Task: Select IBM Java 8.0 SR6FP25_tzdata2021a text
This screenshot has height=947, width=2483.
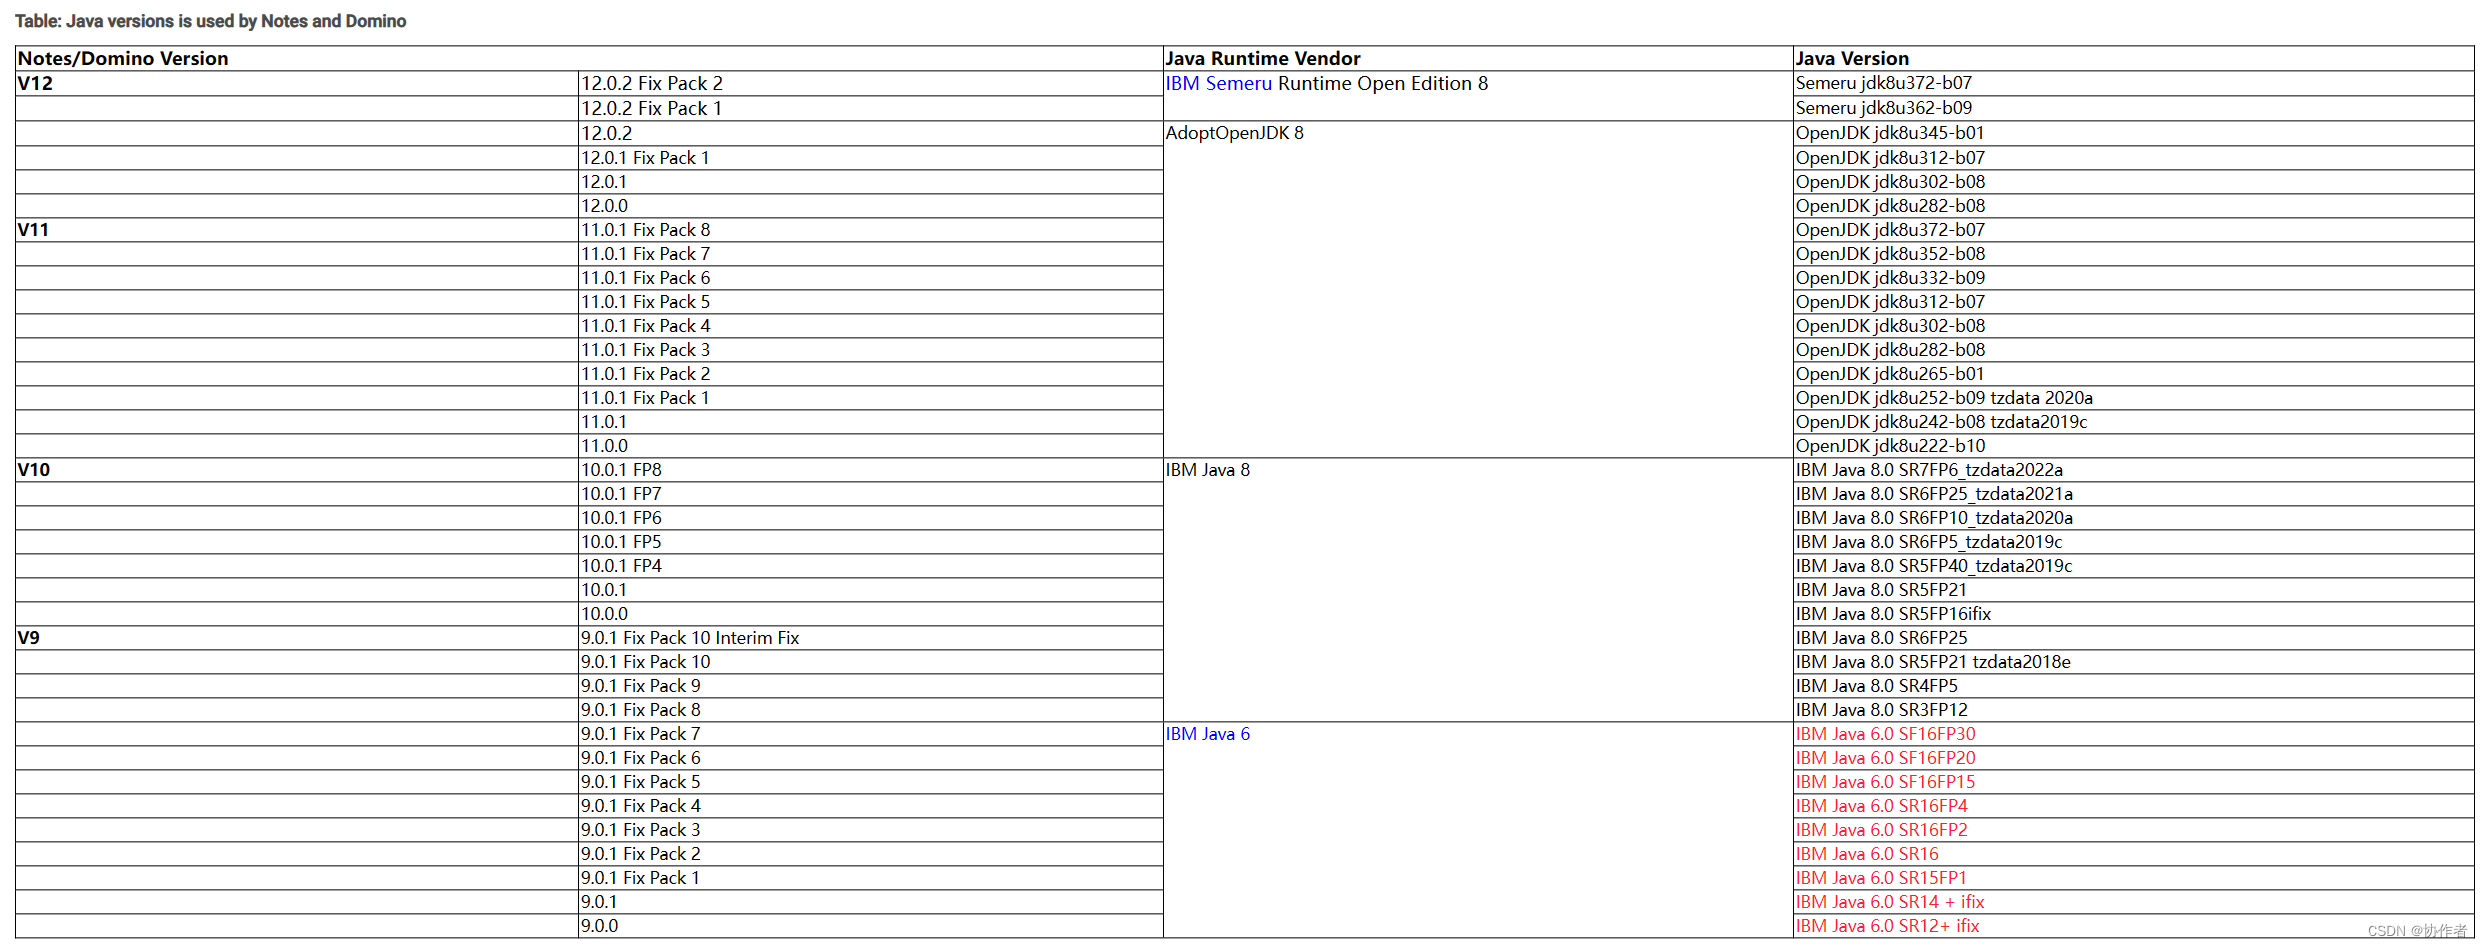Action: tap(1934, 494)
